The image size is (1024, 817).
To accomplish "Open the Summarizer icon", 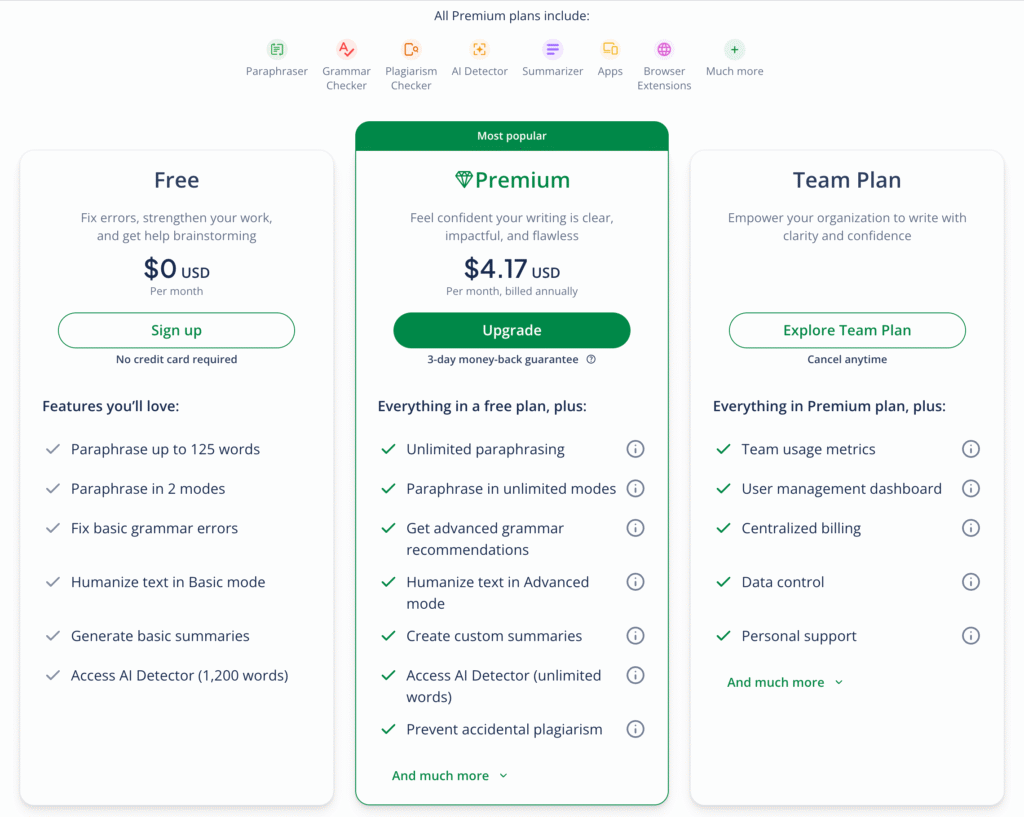I will point(552,50).
